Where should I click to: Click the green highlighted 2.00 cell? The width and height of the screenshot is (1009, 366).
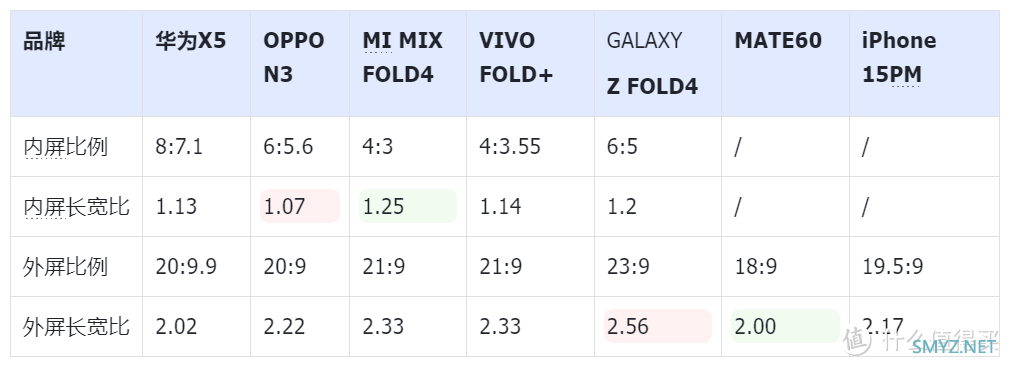click(x=785, y=326)
